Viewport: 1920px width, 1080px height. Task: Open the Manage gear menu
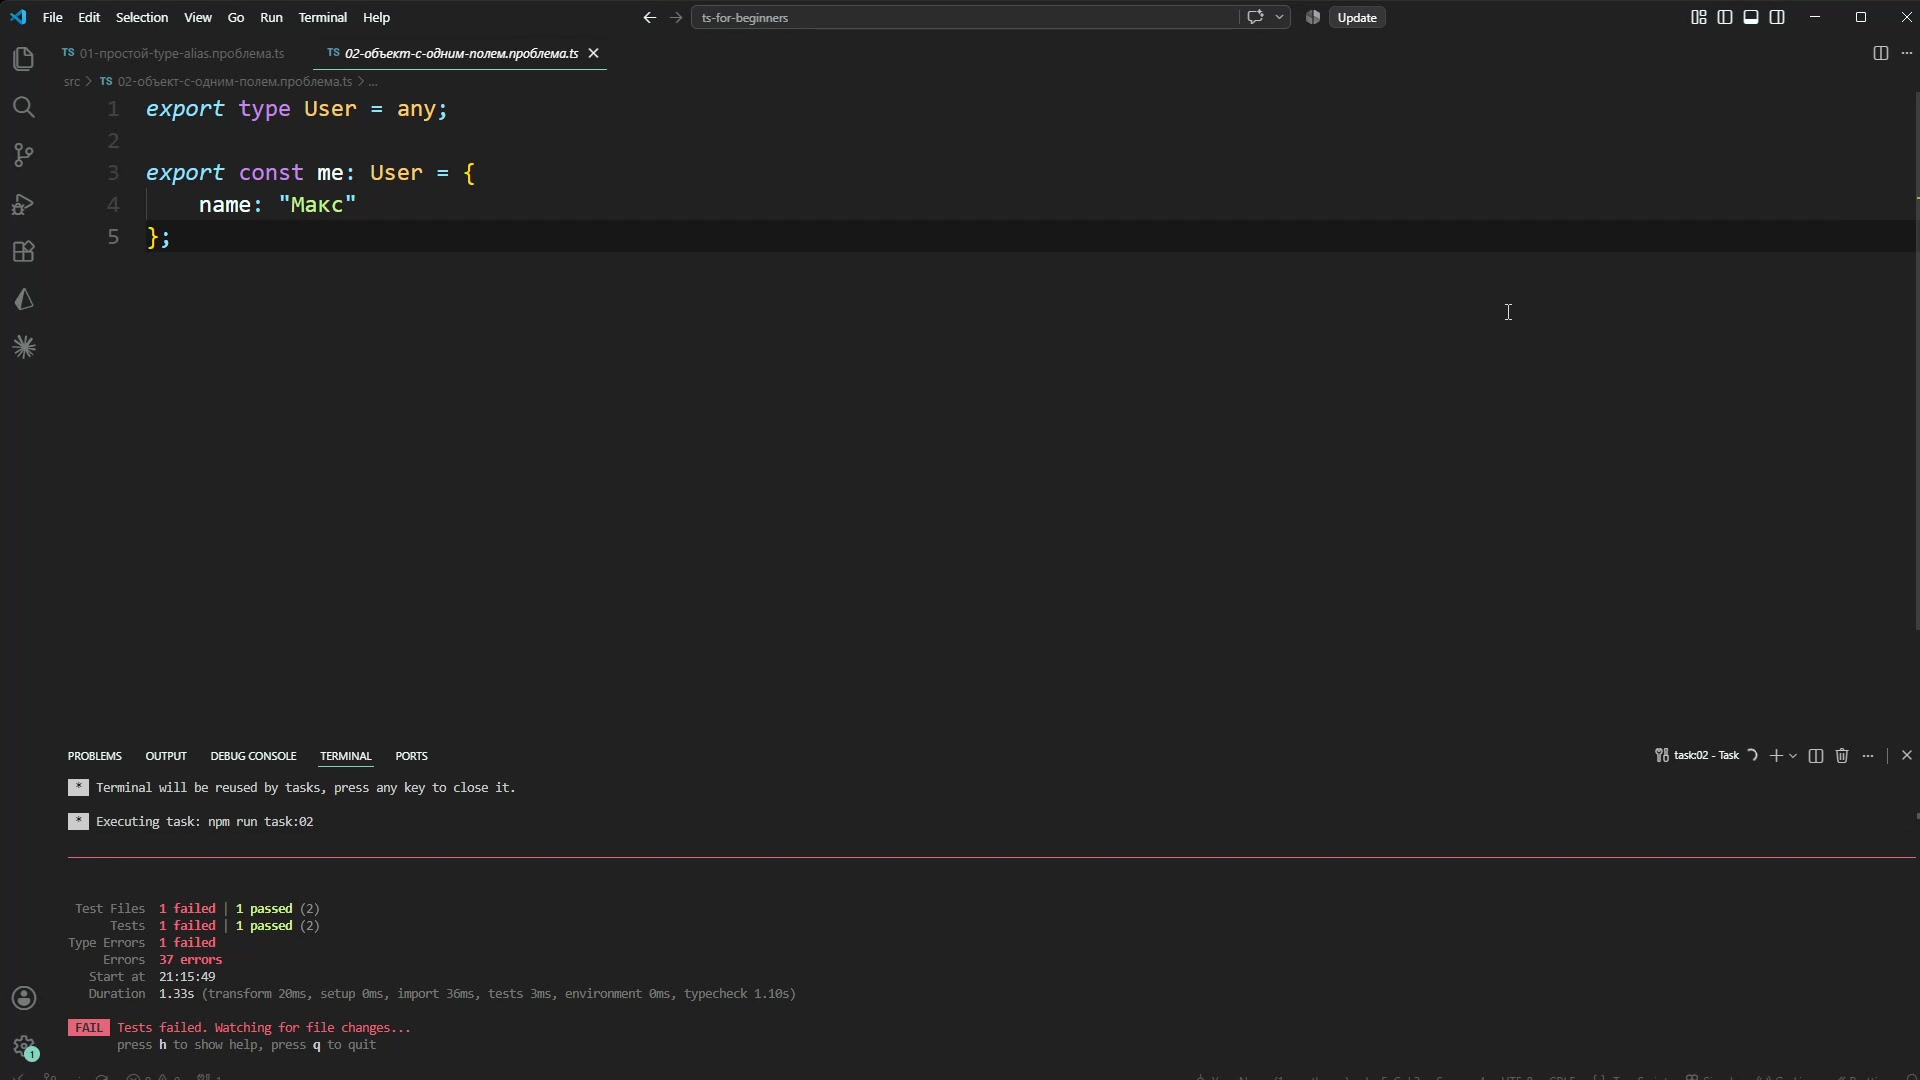pyautogui.click(x=24, y=1046)
